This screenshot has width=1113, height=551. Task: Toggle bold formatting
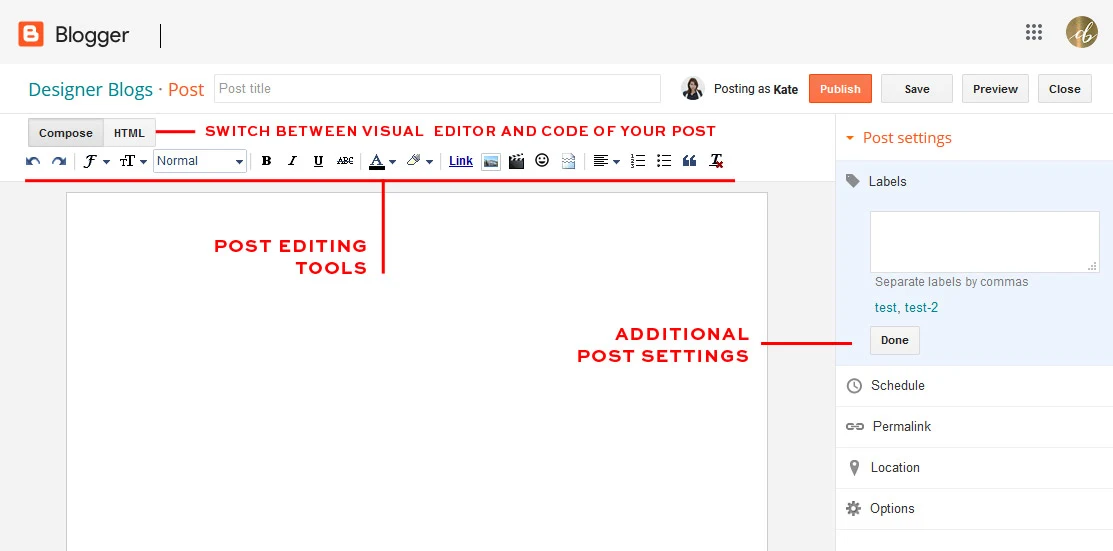pos(266,161)
